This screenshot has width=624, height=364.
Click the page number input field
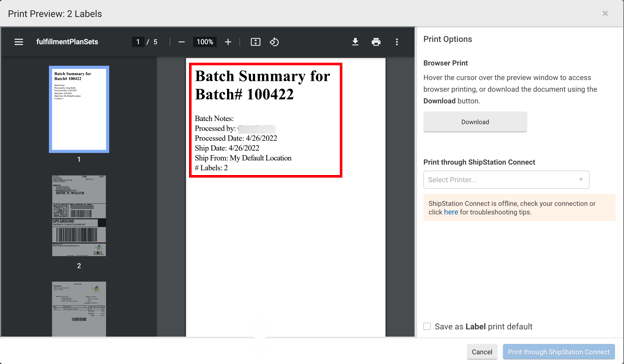(x=138, y=42)
